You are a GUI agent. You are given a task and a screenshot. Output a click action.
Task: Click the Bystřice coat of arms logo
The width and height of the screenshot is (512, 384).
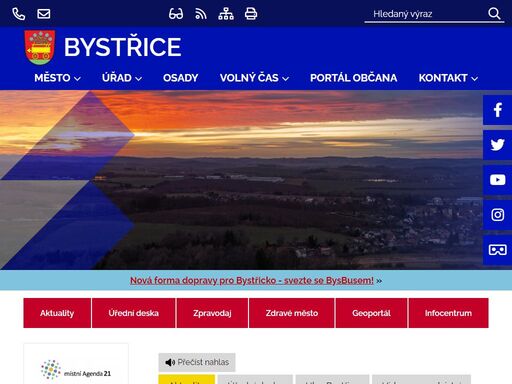(40, 47)
